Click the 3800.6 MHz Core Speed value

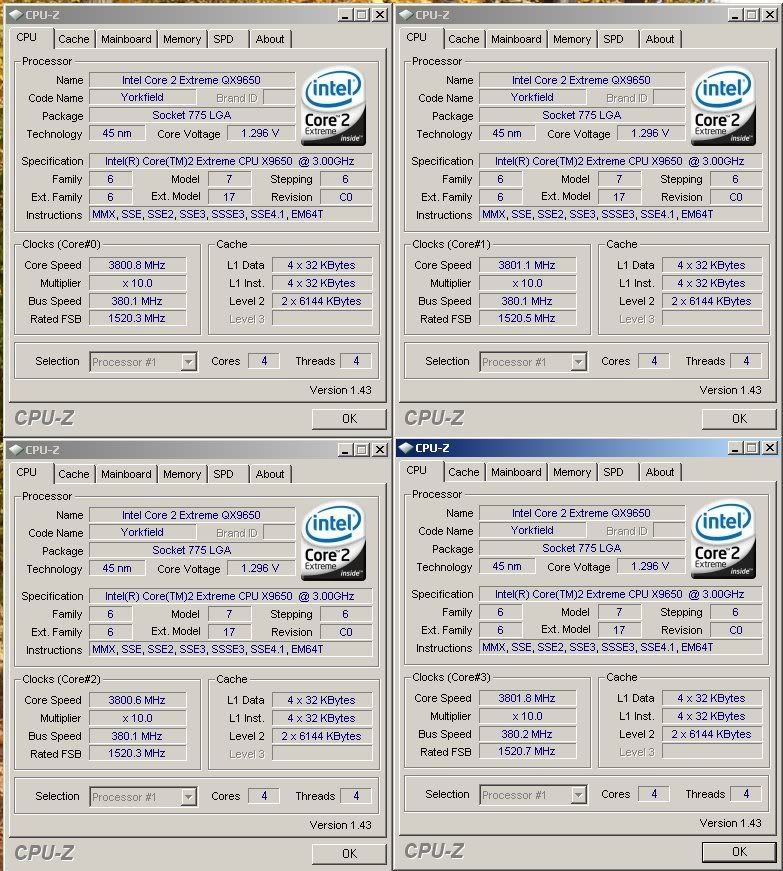(137, 700)
